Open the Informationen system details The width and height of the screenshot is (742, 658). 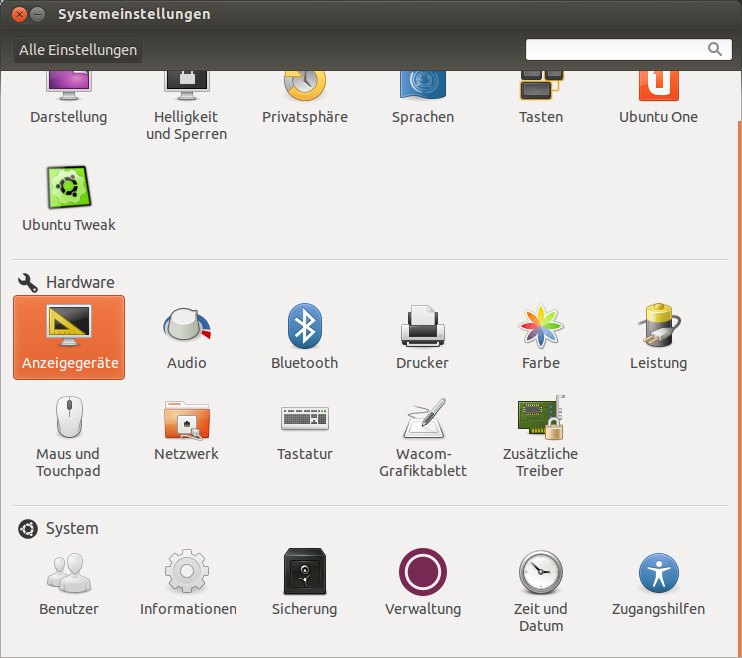pyautogui.click(x=188, y=582)
